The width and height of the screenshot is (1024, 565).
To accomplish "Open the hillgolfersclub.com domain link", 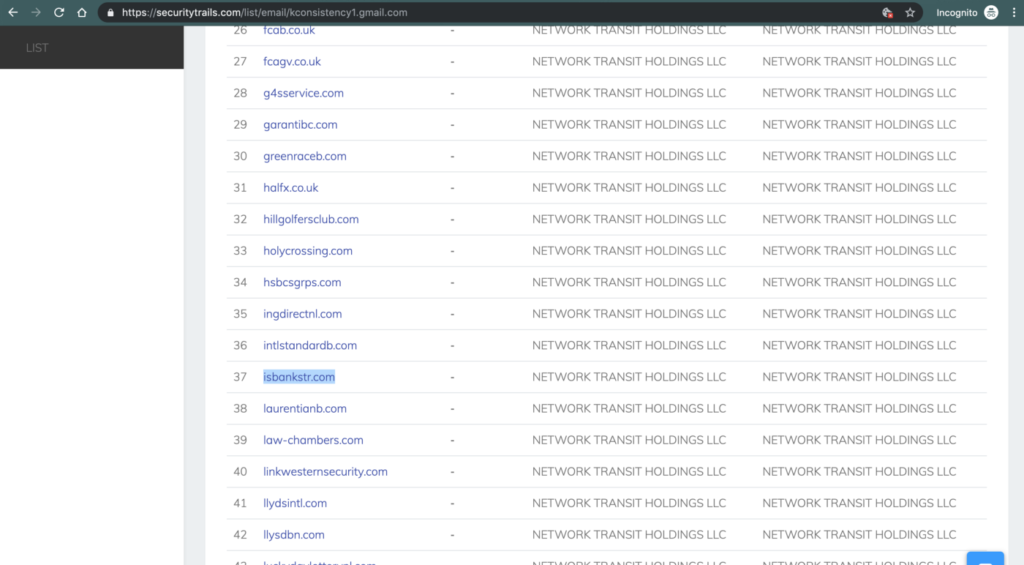I will (311, 219).
